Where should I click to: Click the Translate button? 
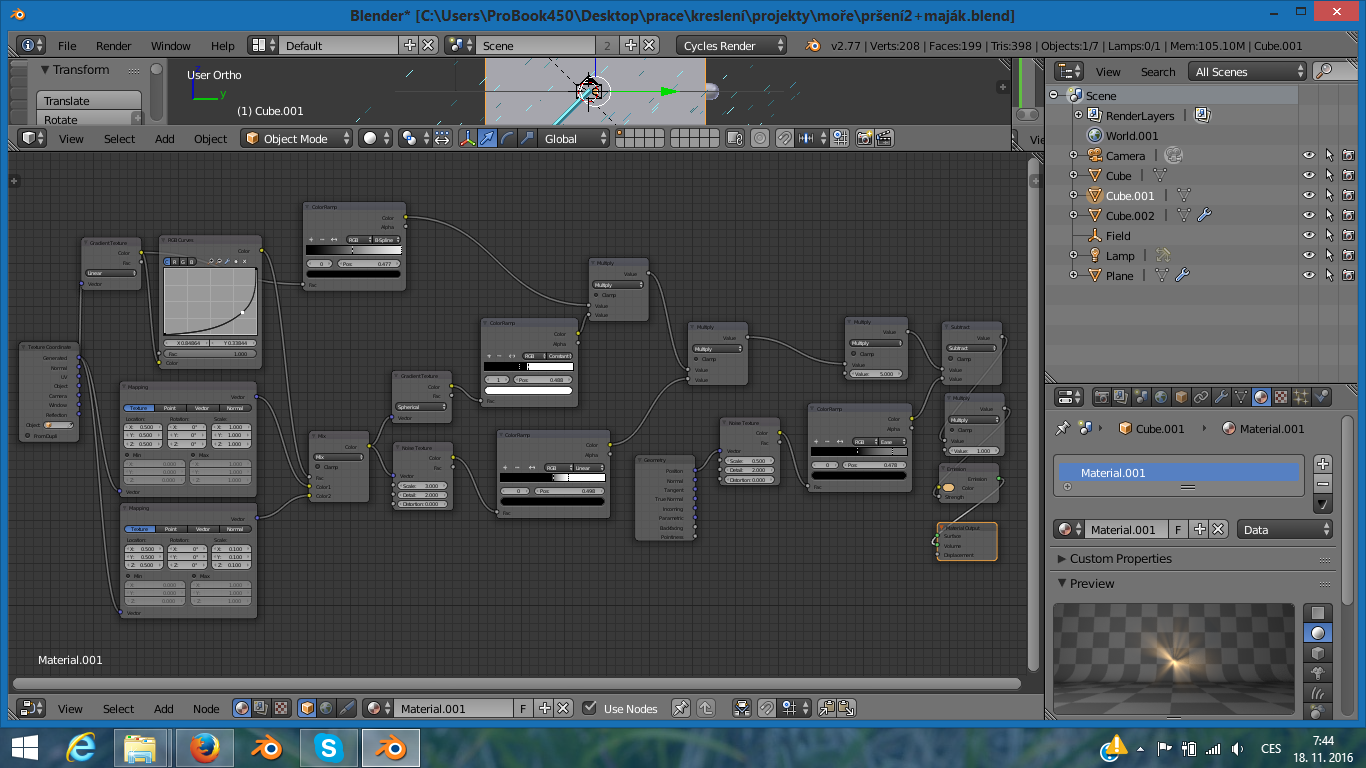89,100
